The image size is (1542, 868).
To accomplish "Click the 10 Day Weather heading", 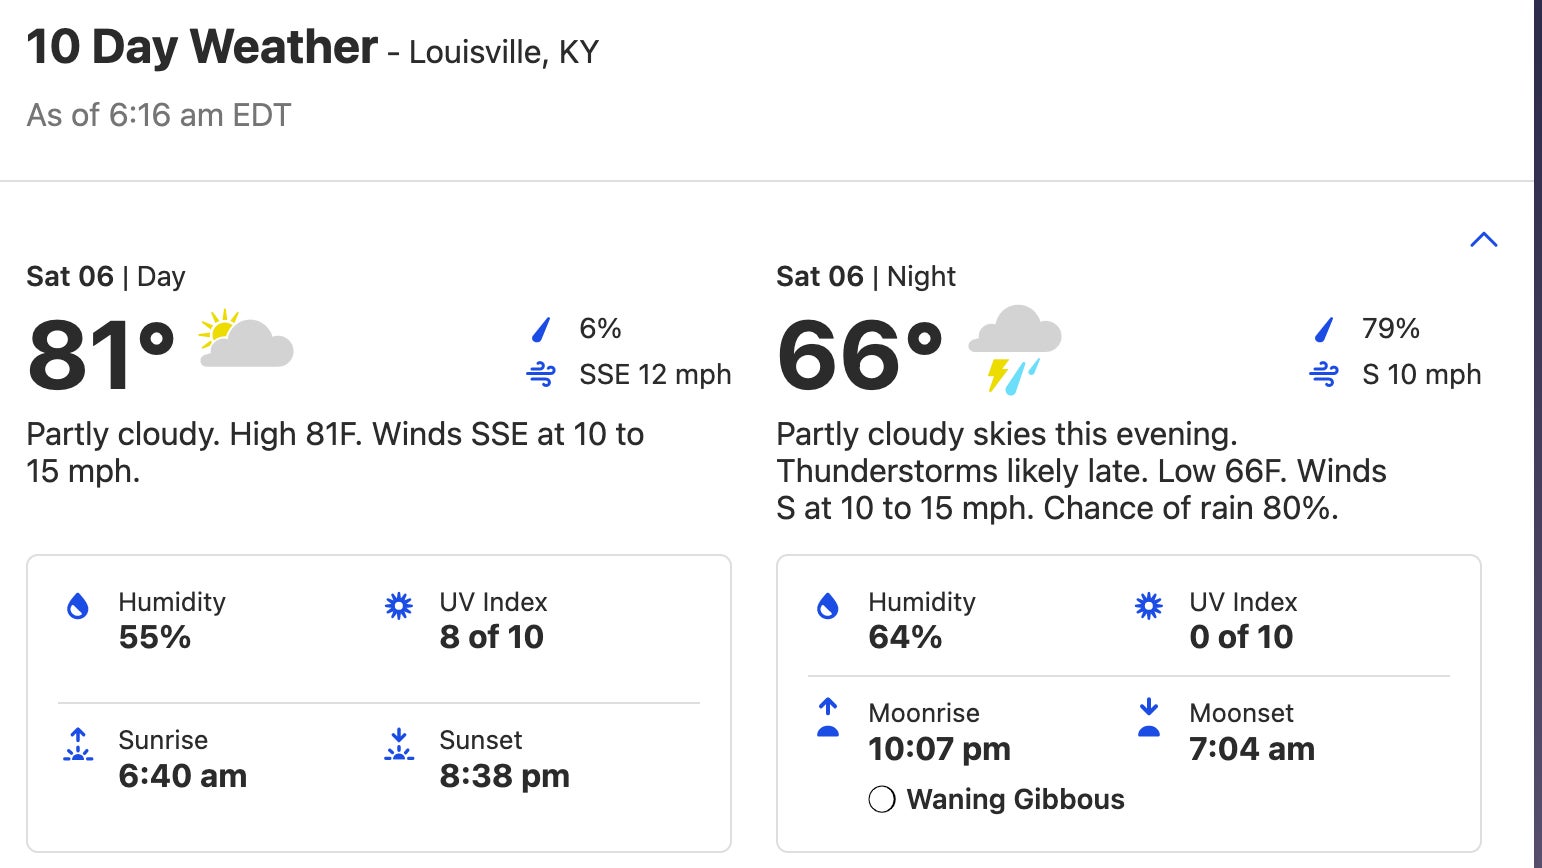I will (202, 48).
